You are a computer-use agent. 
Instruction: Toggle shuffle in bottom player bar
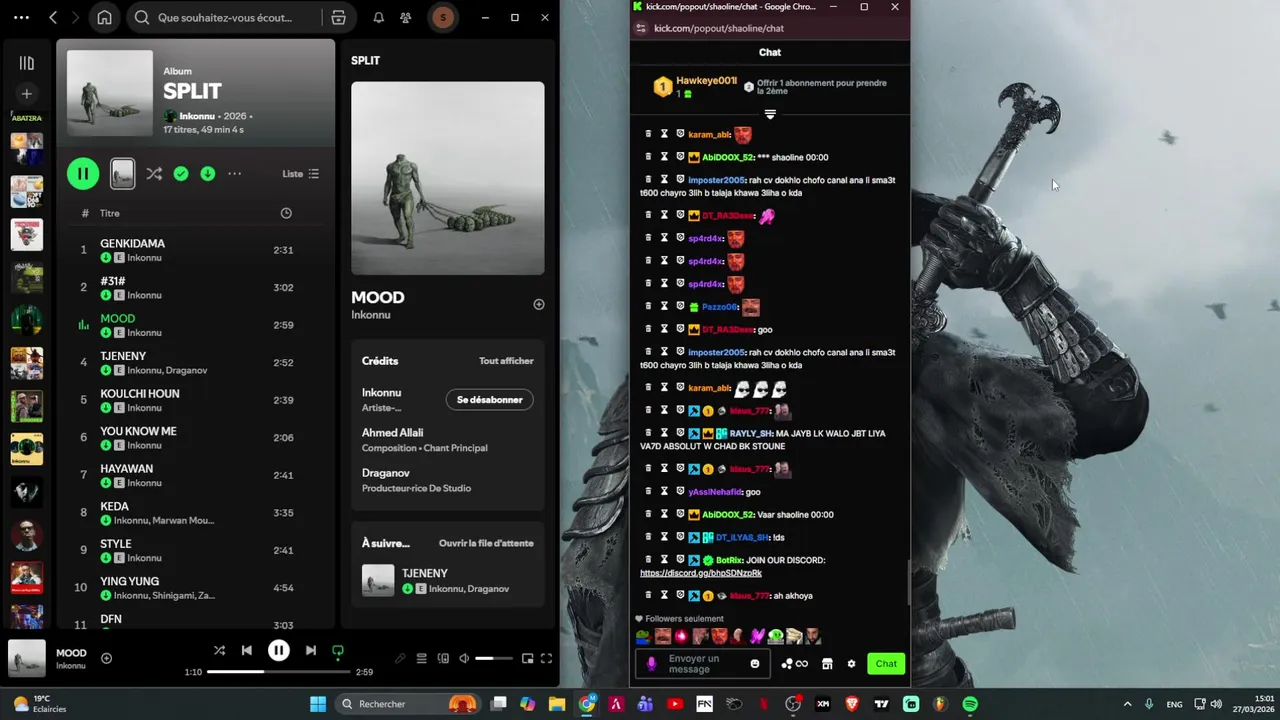(x=219, y=650)
